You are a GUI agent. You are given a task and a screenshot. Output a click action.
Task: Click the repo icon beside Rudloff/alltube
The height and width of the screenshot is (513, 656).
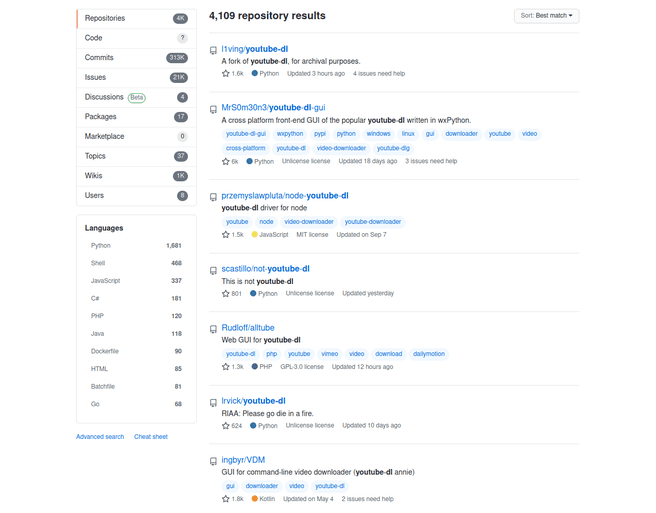pos(213,329)
